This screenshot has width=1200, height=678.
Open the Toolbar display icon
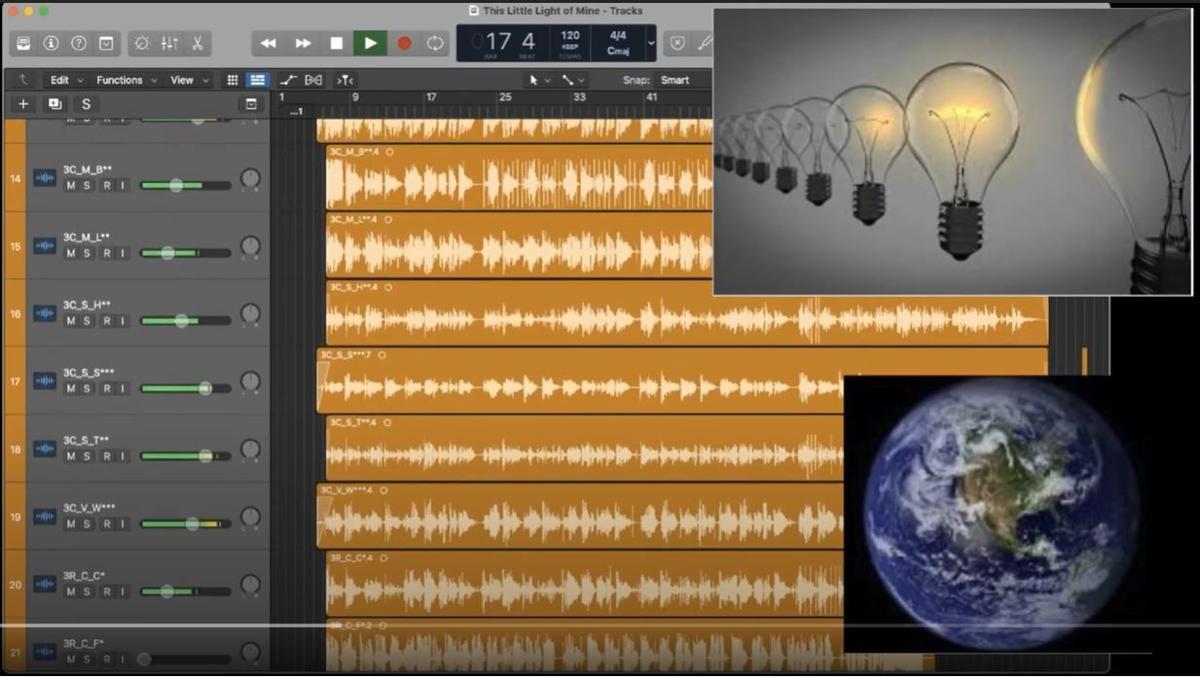[107, 43]
